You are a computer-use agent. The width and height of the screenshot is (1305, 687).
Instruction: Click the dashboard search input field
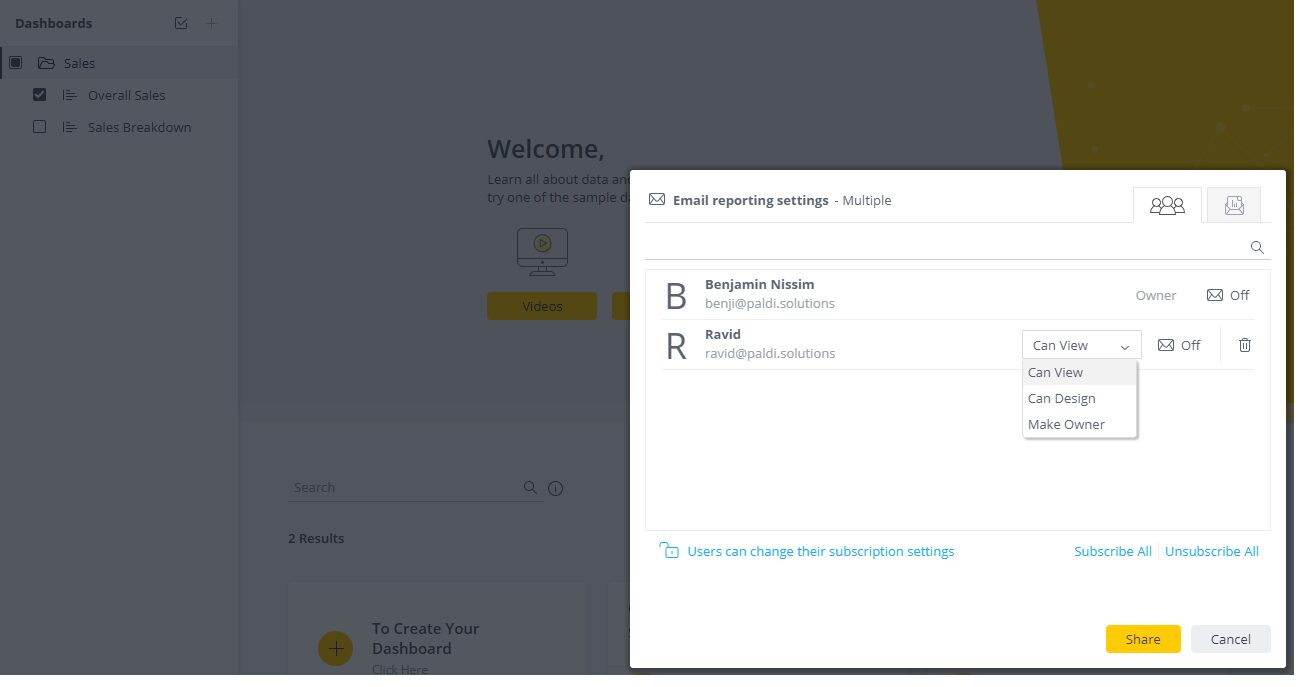(400, 487)
